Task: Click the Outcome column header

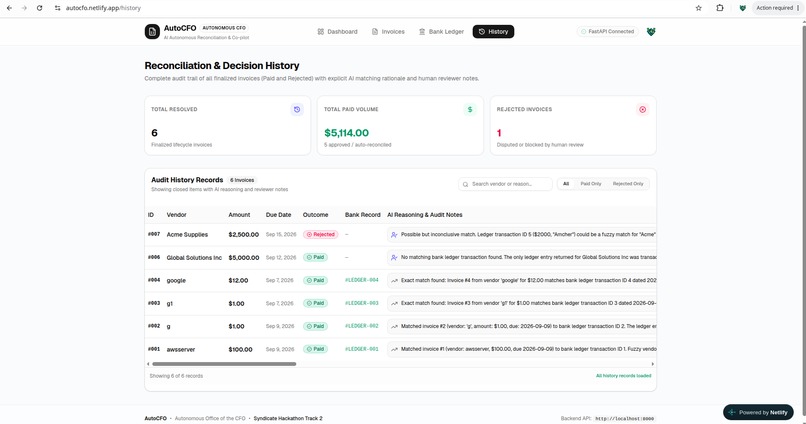Action: [315, 215]
